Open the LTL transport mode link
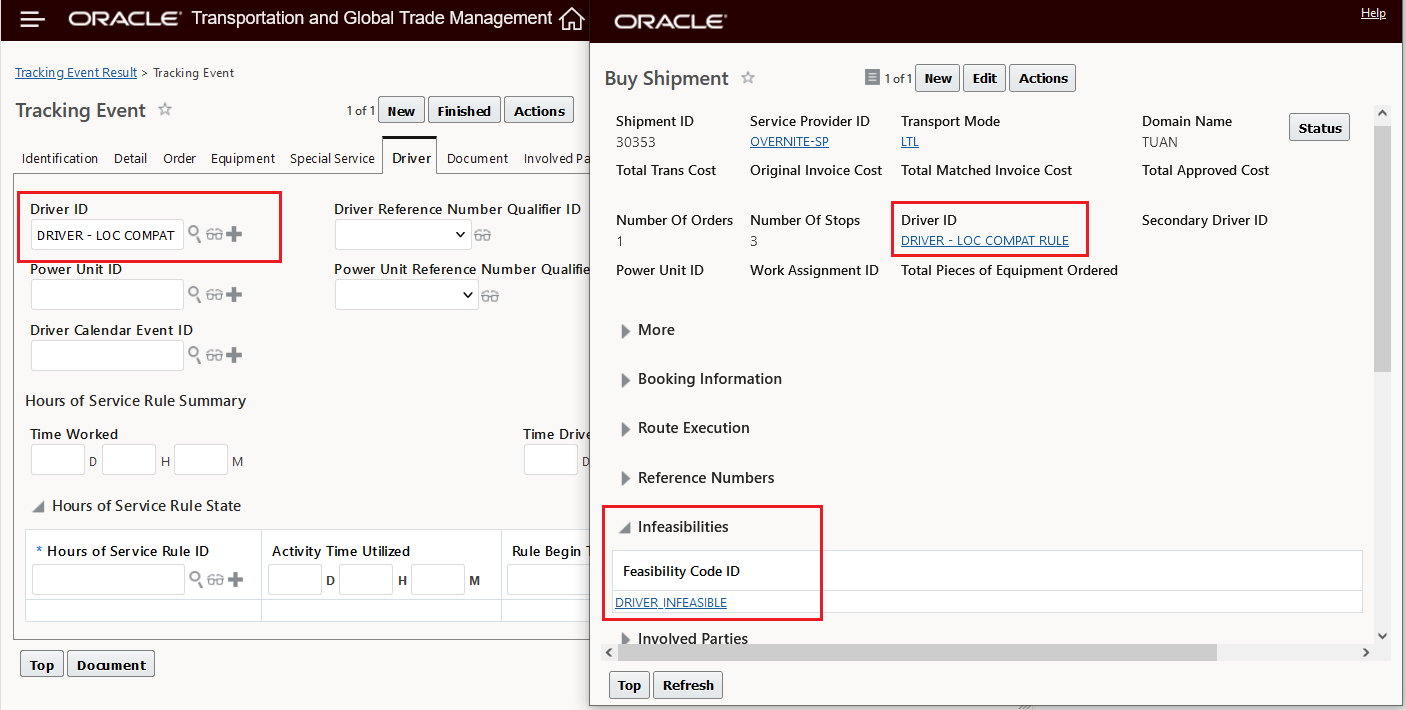The height and width of the screenshot is (710, 1406). [910, 142]
